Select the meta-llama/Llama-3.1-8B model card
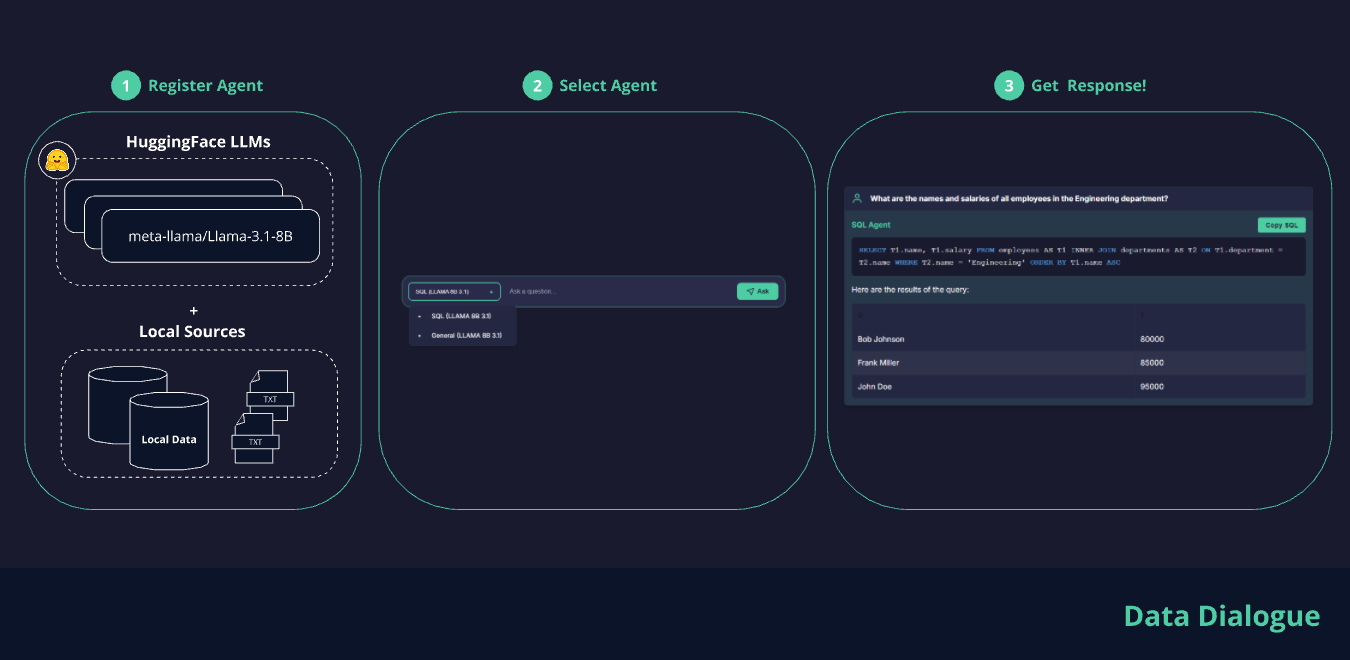This screenshot has width=1350, height=660. point(210,236)
